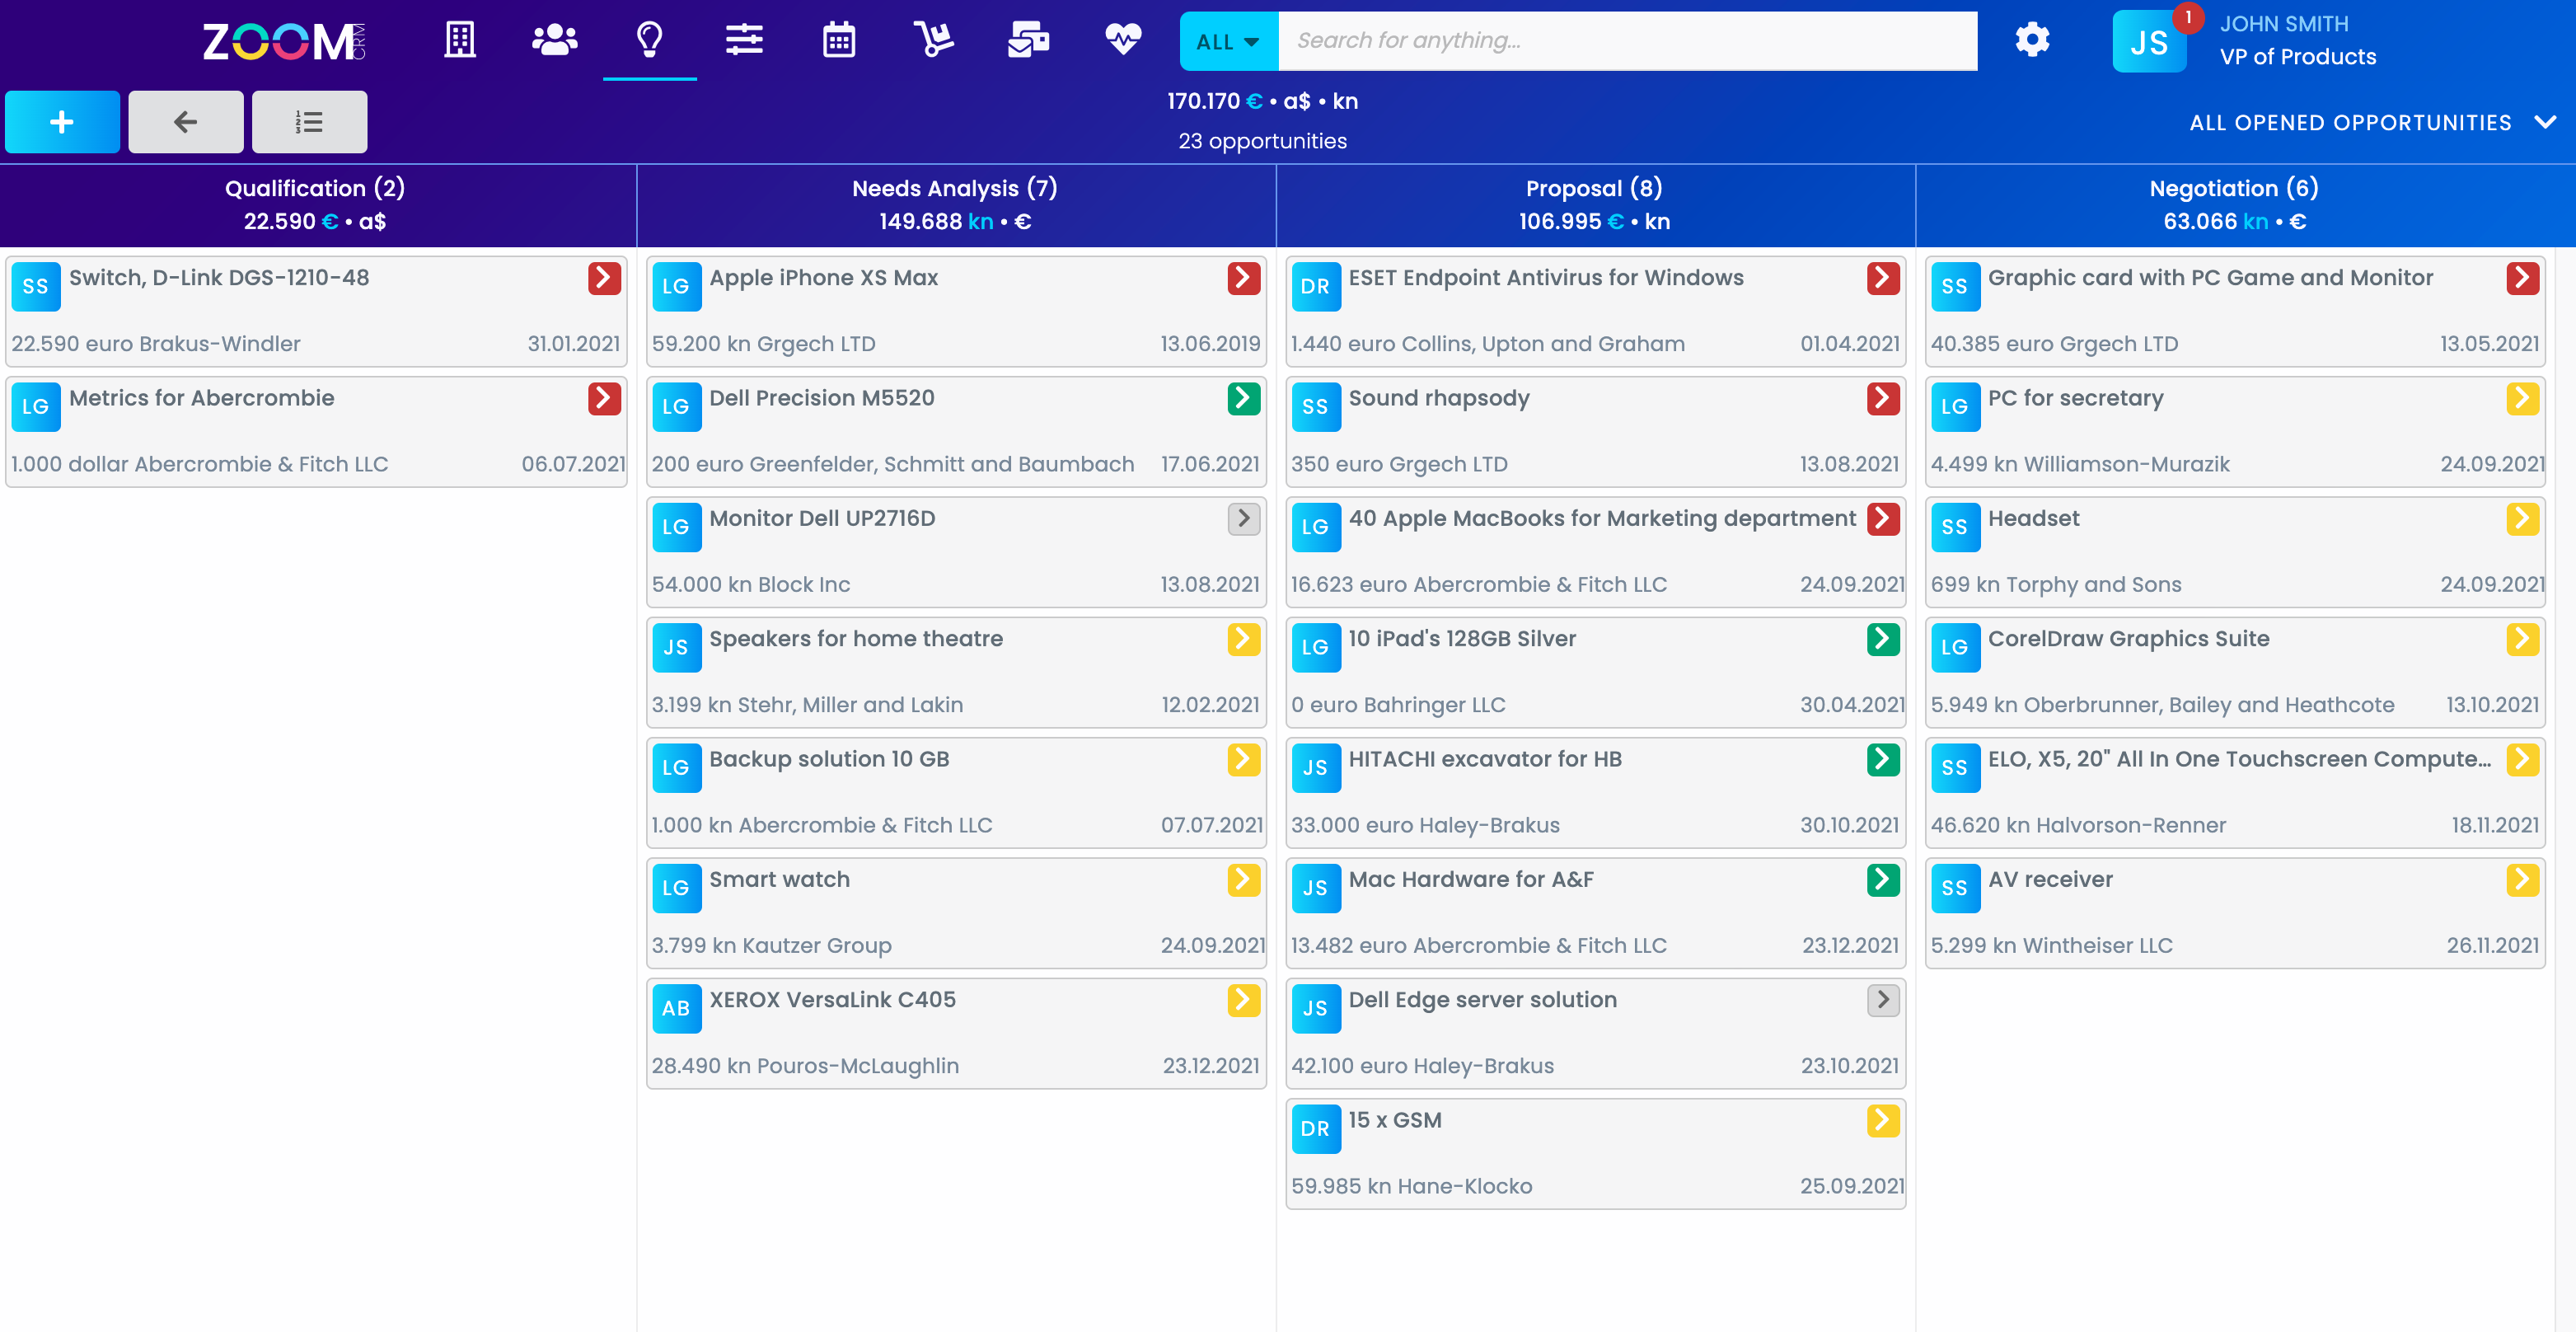Image resolution: width=2576 pixels, height=1332 pixels.
Task: Go back with the arrow button
Action: point(186,122)
